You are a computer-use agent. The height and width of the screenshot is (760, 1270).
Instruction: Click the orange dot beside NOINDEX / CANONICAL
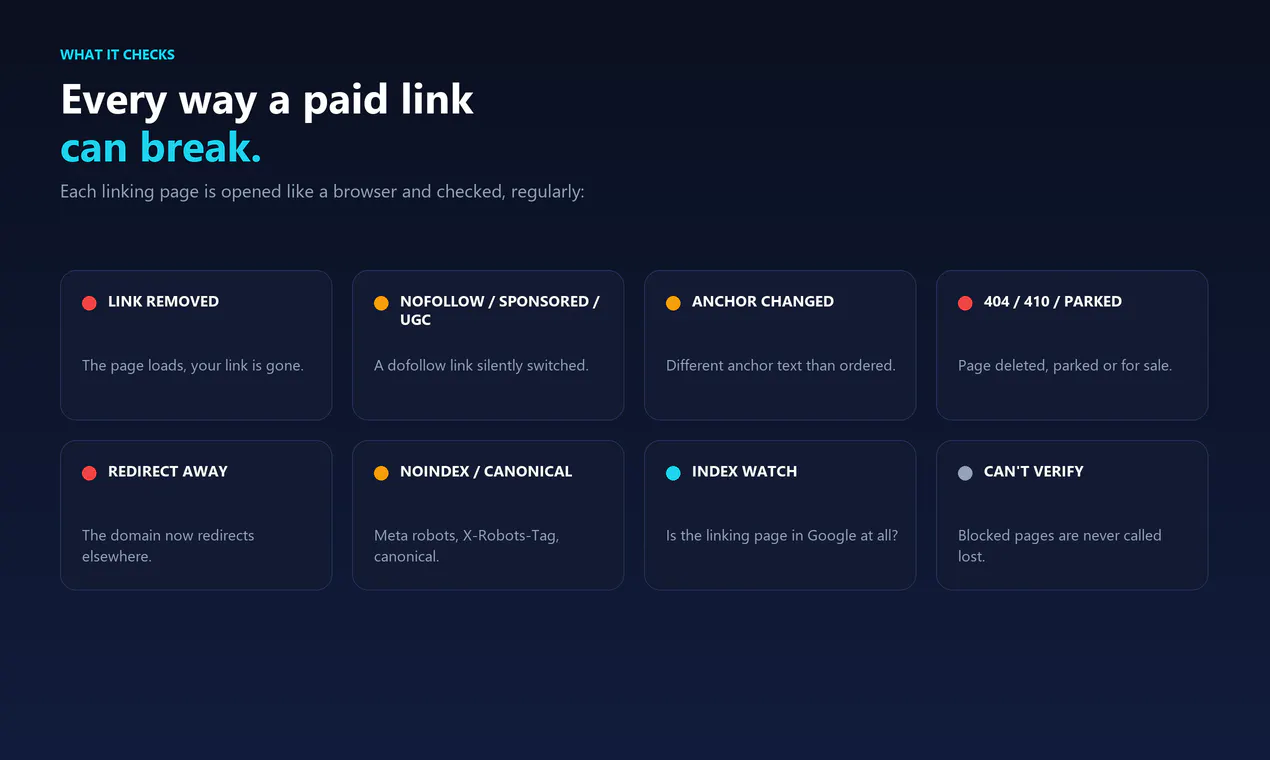click(381, 473)
